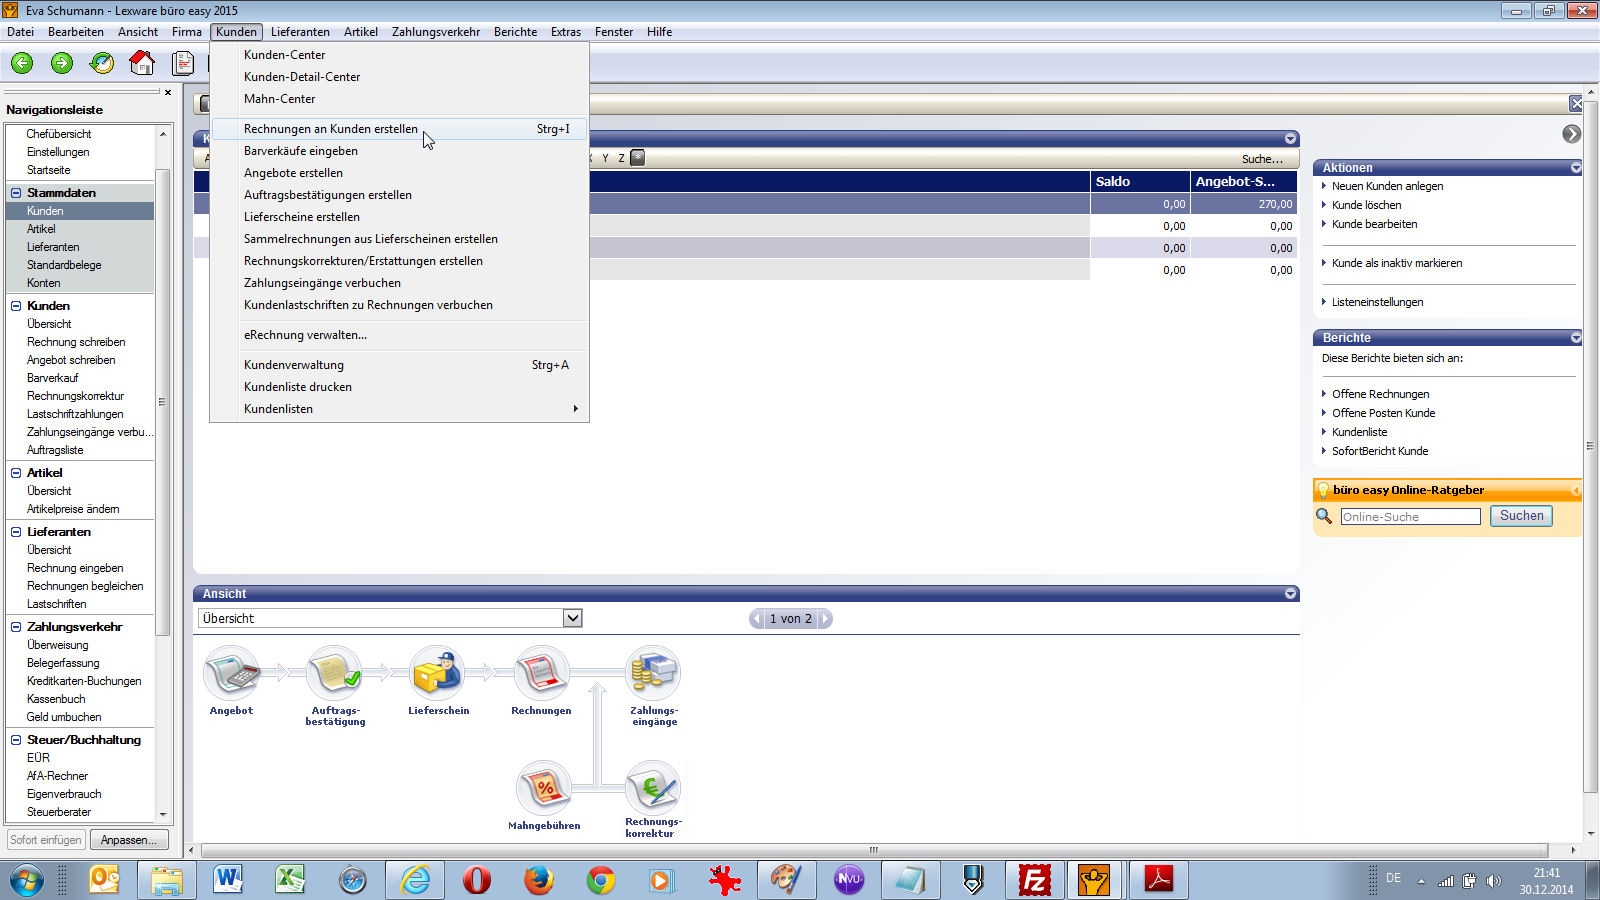
Task: Click the document icon in the toolbar
Action: [x=183, y=63]
